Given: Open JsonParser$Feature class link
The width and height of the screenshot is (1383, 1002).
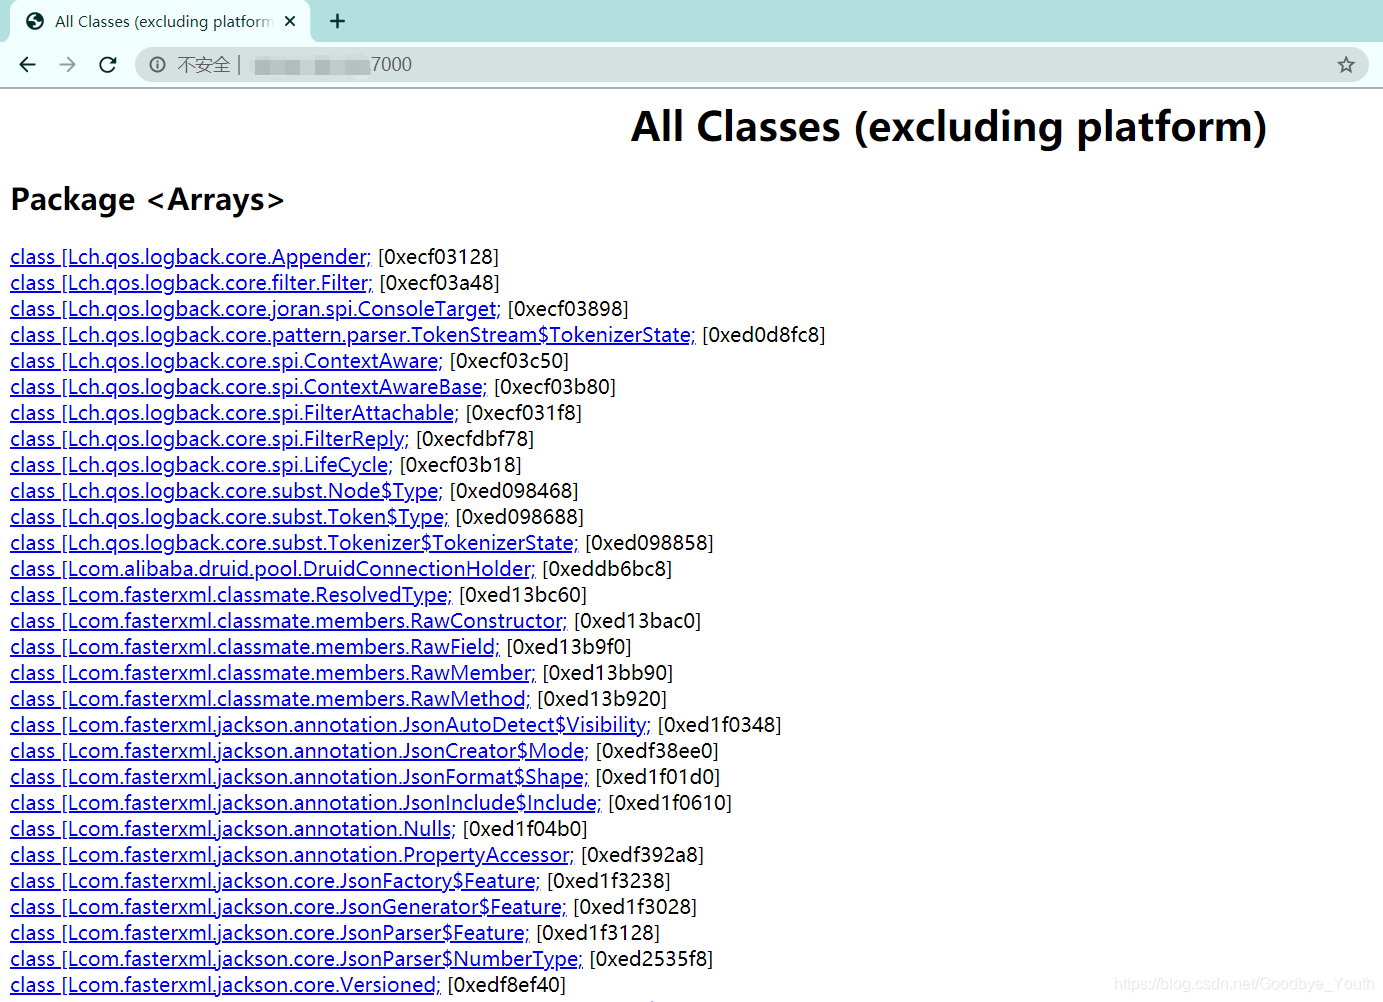Looking at the screenshot, I should (x=270, y=933).
